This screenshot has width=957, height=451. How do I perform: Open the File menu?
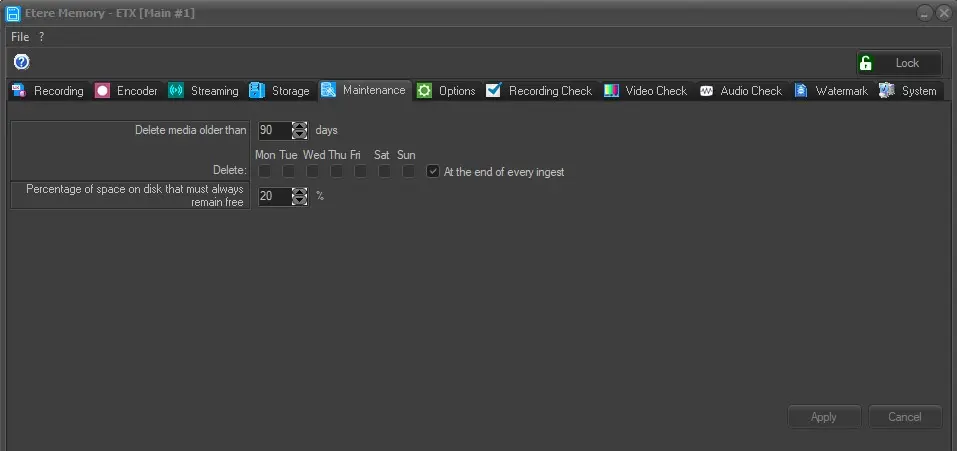(x=20, y=37)
